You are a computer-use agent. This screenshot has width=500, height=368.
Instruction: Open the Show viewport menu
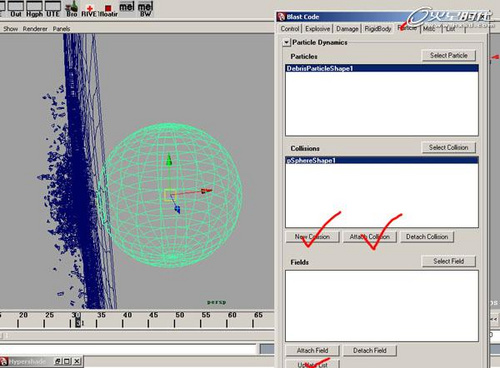point(11,29)
